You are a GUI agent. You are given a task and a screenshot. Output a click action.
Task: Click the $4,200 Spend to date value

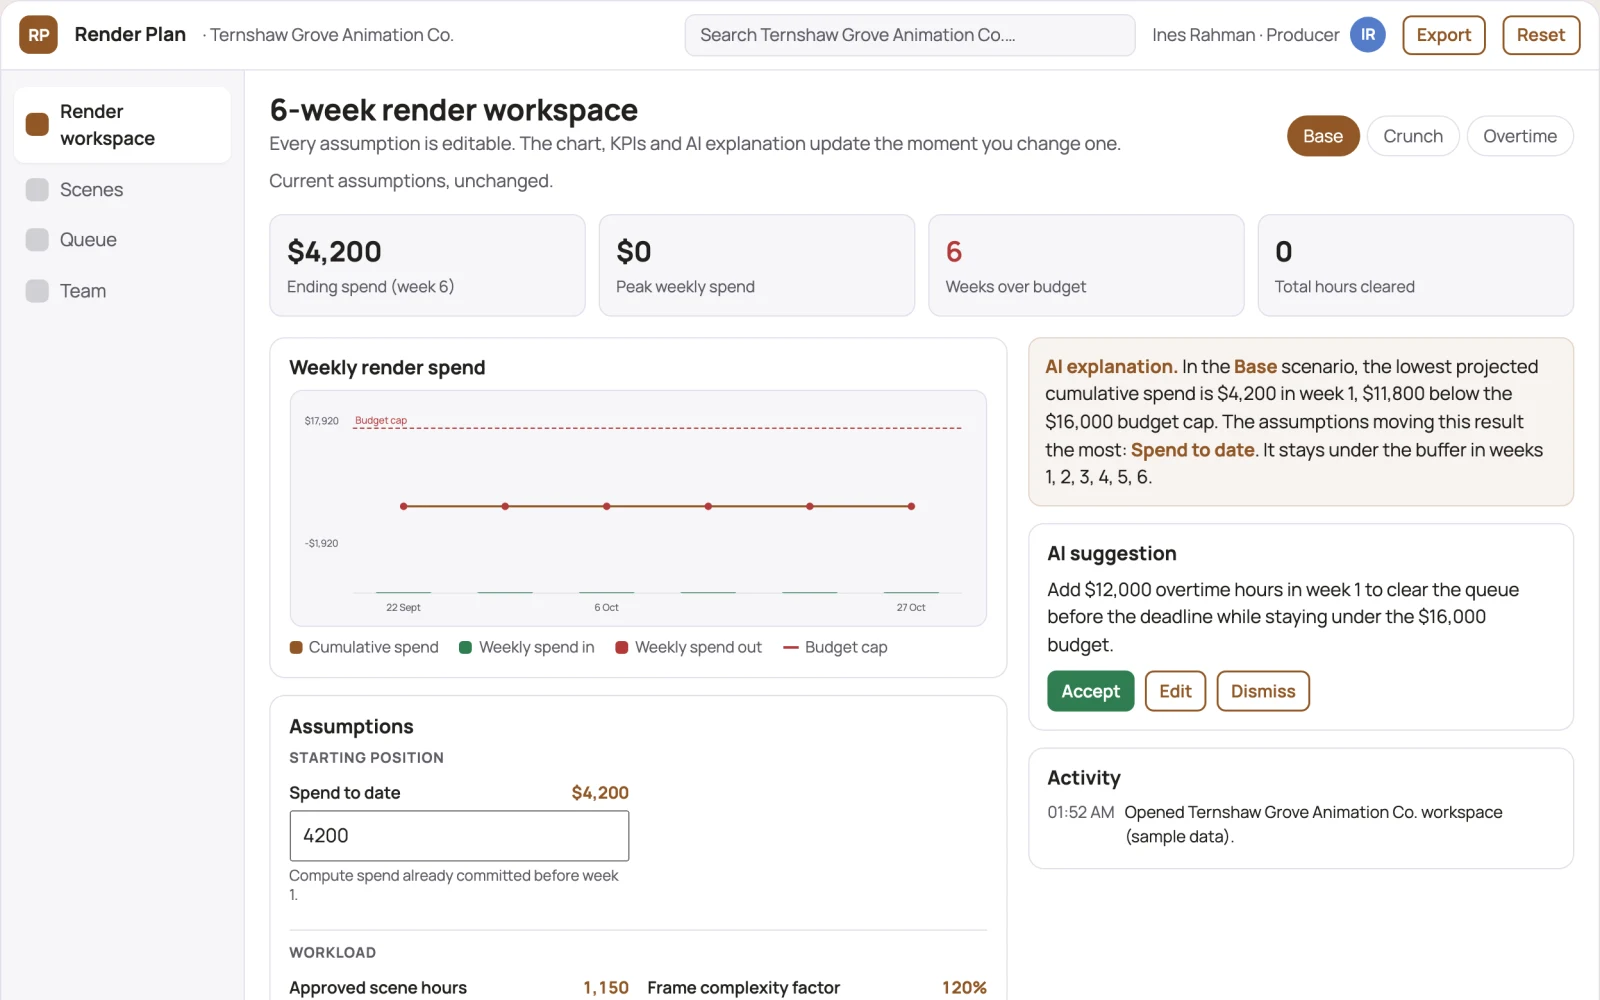click(600, 793)
